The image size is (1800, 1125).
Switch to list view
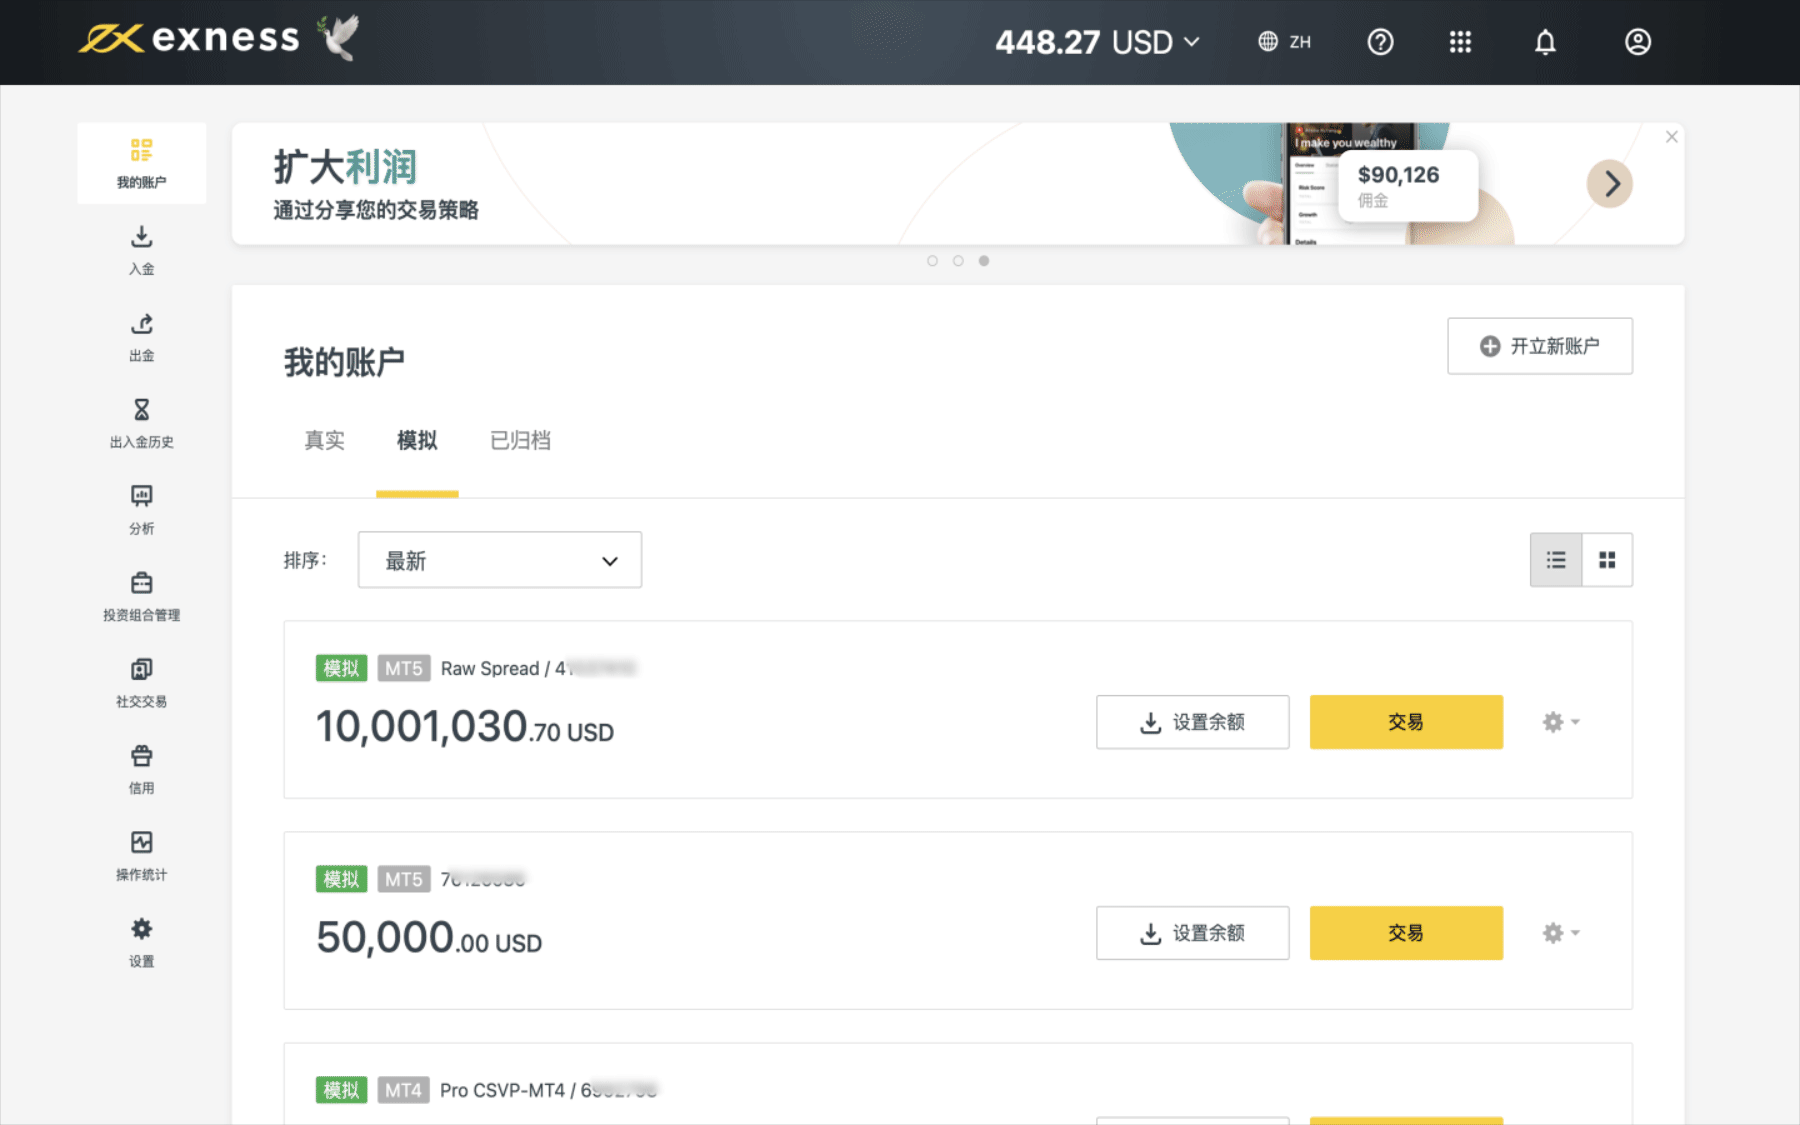click(1556, 560)
